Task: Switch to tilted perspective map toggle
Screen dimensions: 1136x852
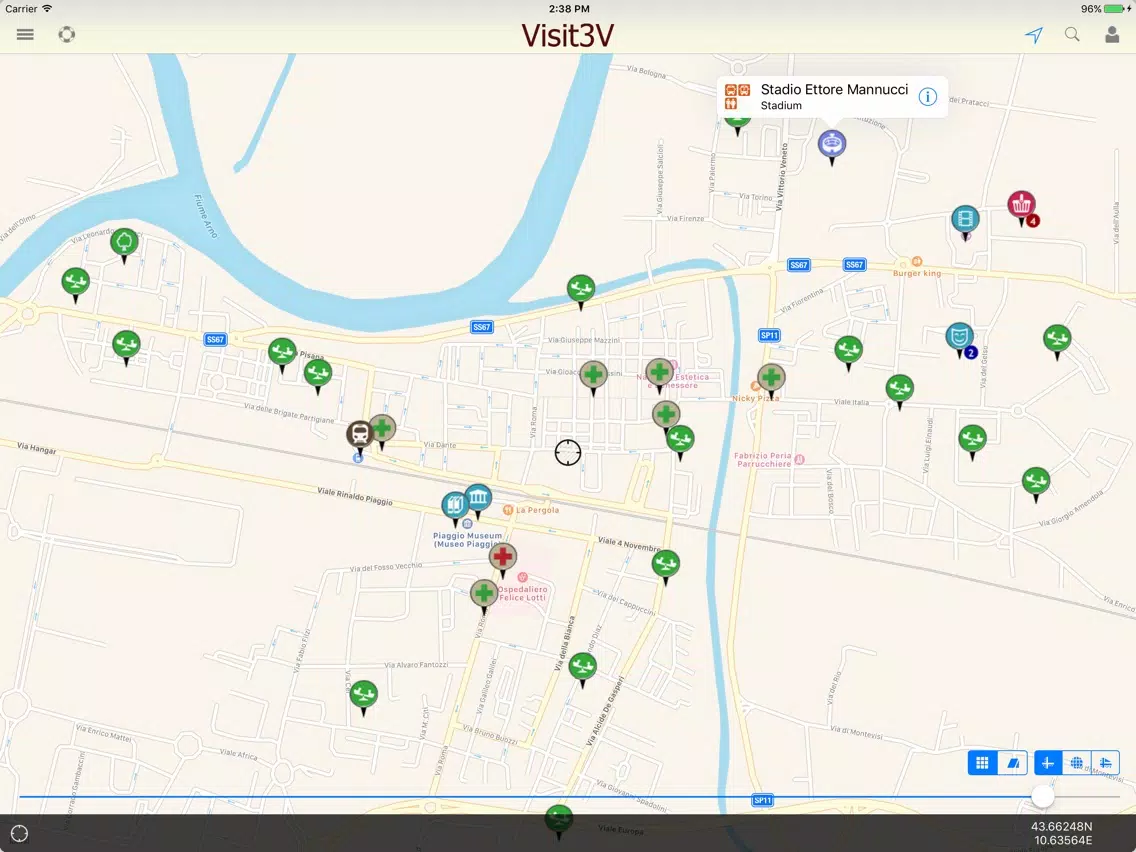Action: pos(1013,762)
